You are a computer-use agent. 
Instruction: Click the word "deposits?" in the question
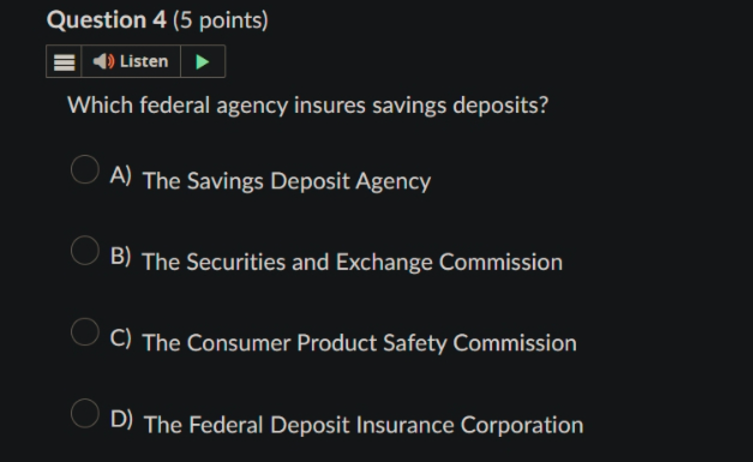tap(500, 105)
